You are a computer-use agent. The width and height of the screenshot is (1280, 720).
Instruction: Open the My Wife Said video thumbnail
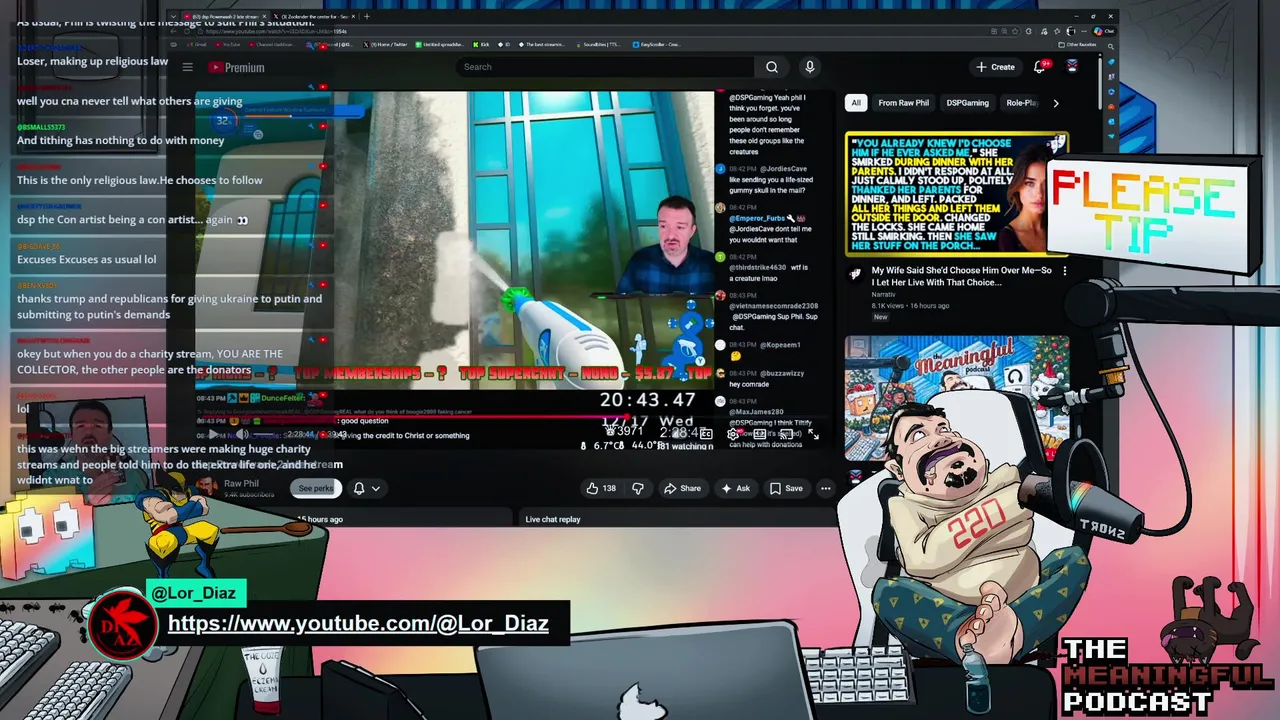(957, 194)
